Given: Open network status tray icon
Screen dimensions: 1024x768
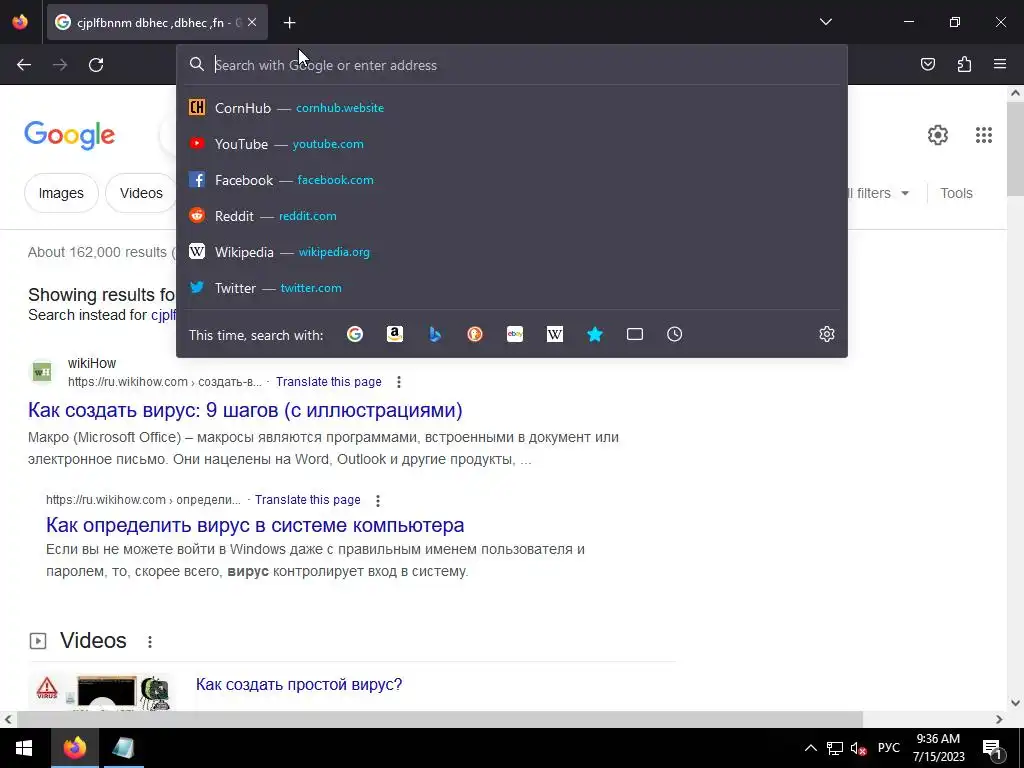Looking at the screenshot, I should click(835, 748).
